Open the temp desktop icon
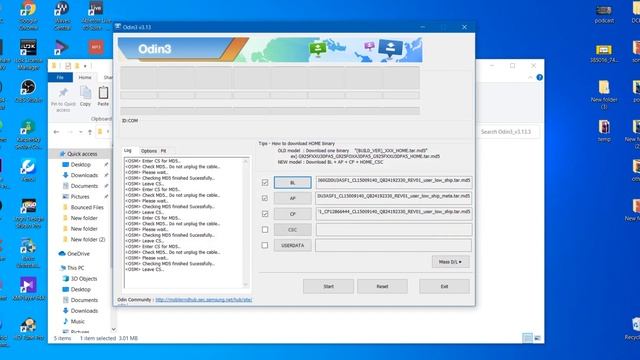Image resolution: width=640 pixels, height=360 pixels. tap(604, 131)
